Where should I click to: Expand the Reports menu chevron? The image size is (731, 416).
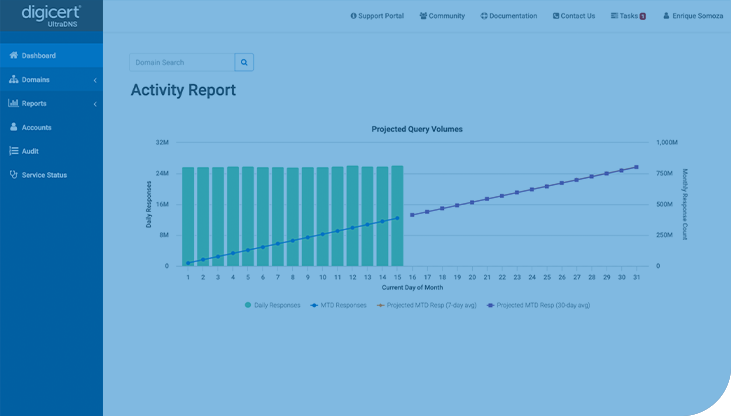[95, 104]
